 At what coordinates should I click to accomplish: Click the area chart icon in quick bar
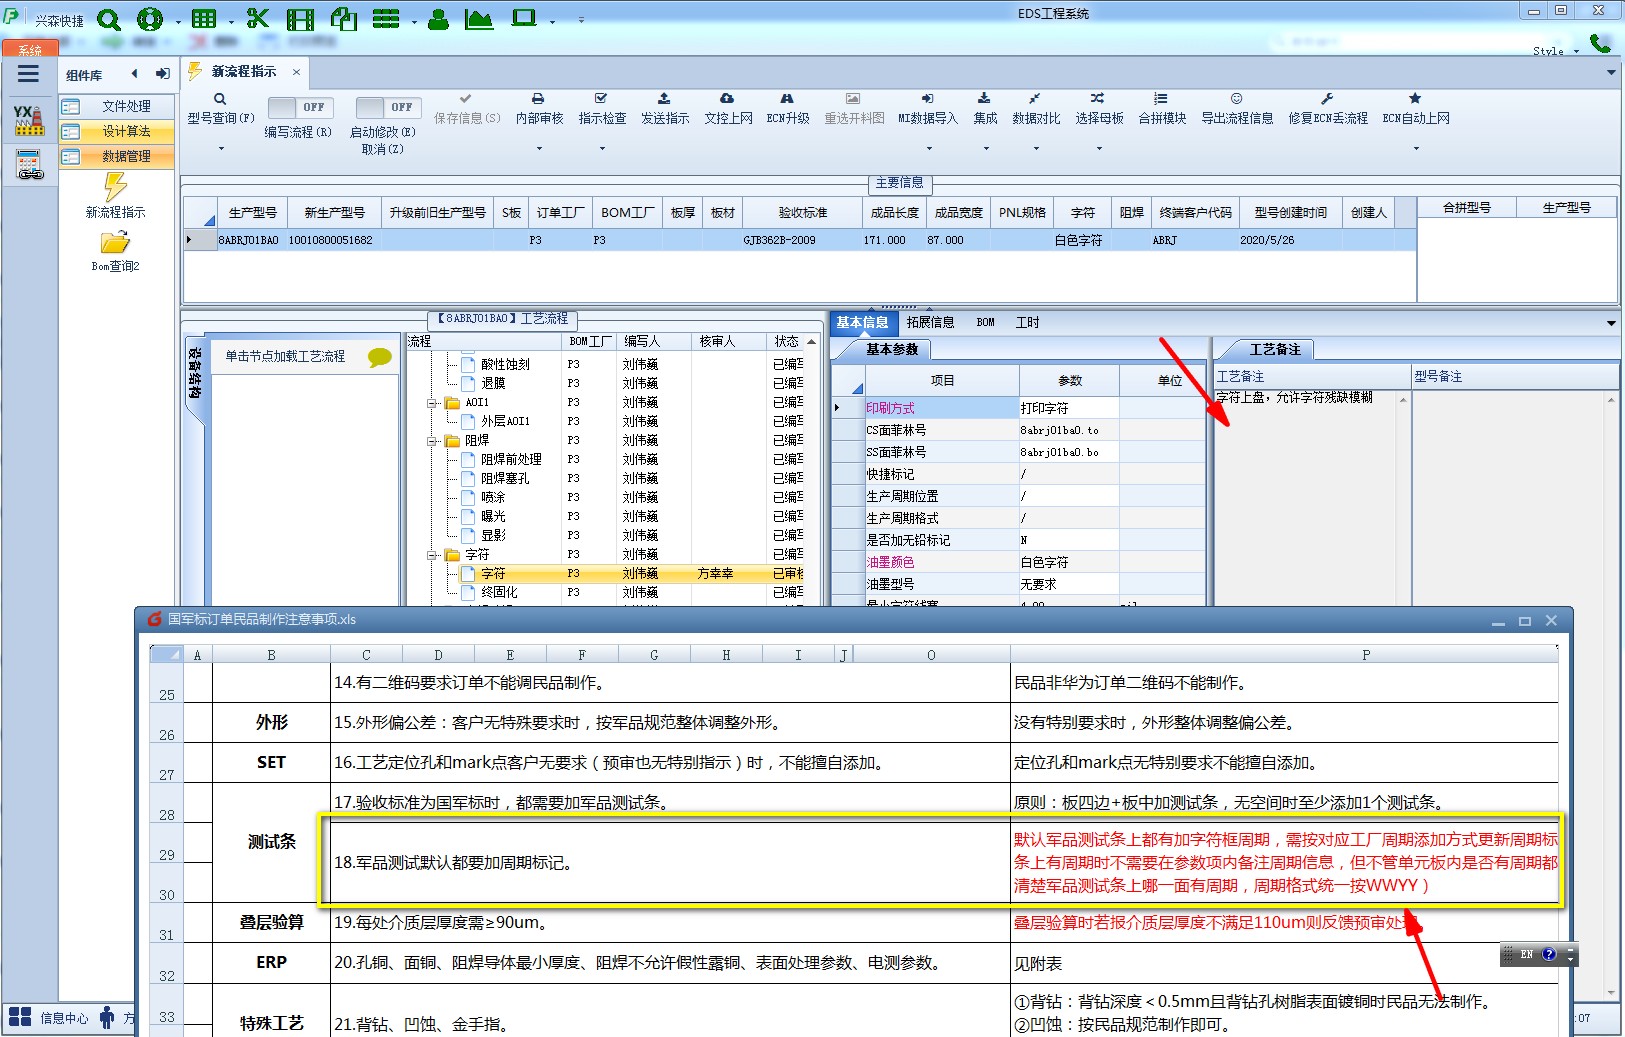coord(479,19)
